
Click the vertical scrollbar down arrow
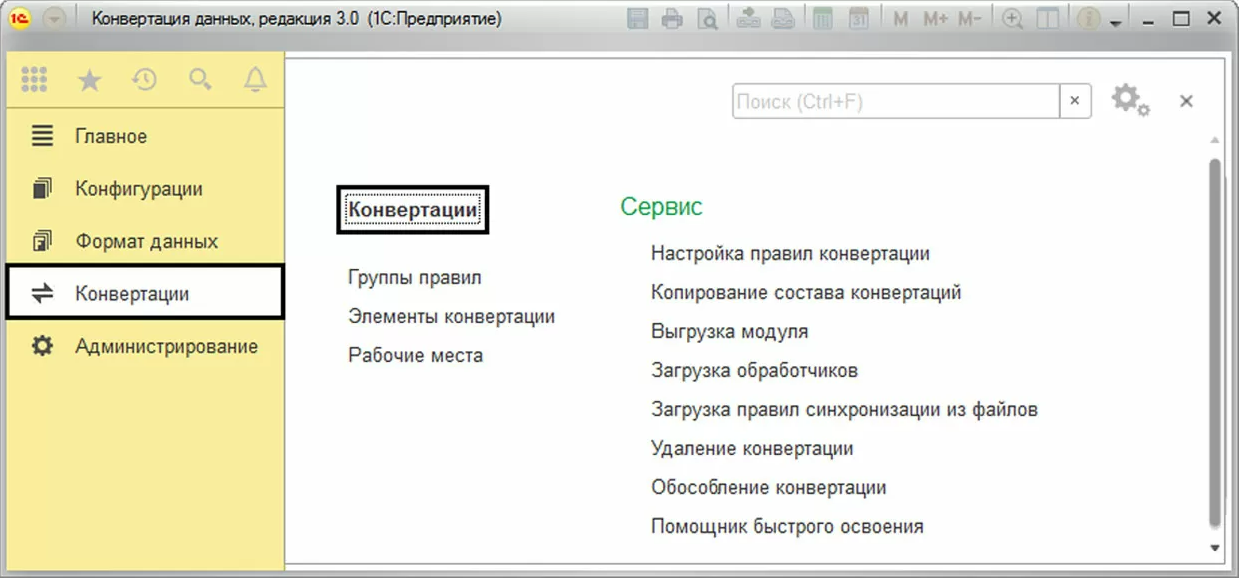(x=1215, y=547)
